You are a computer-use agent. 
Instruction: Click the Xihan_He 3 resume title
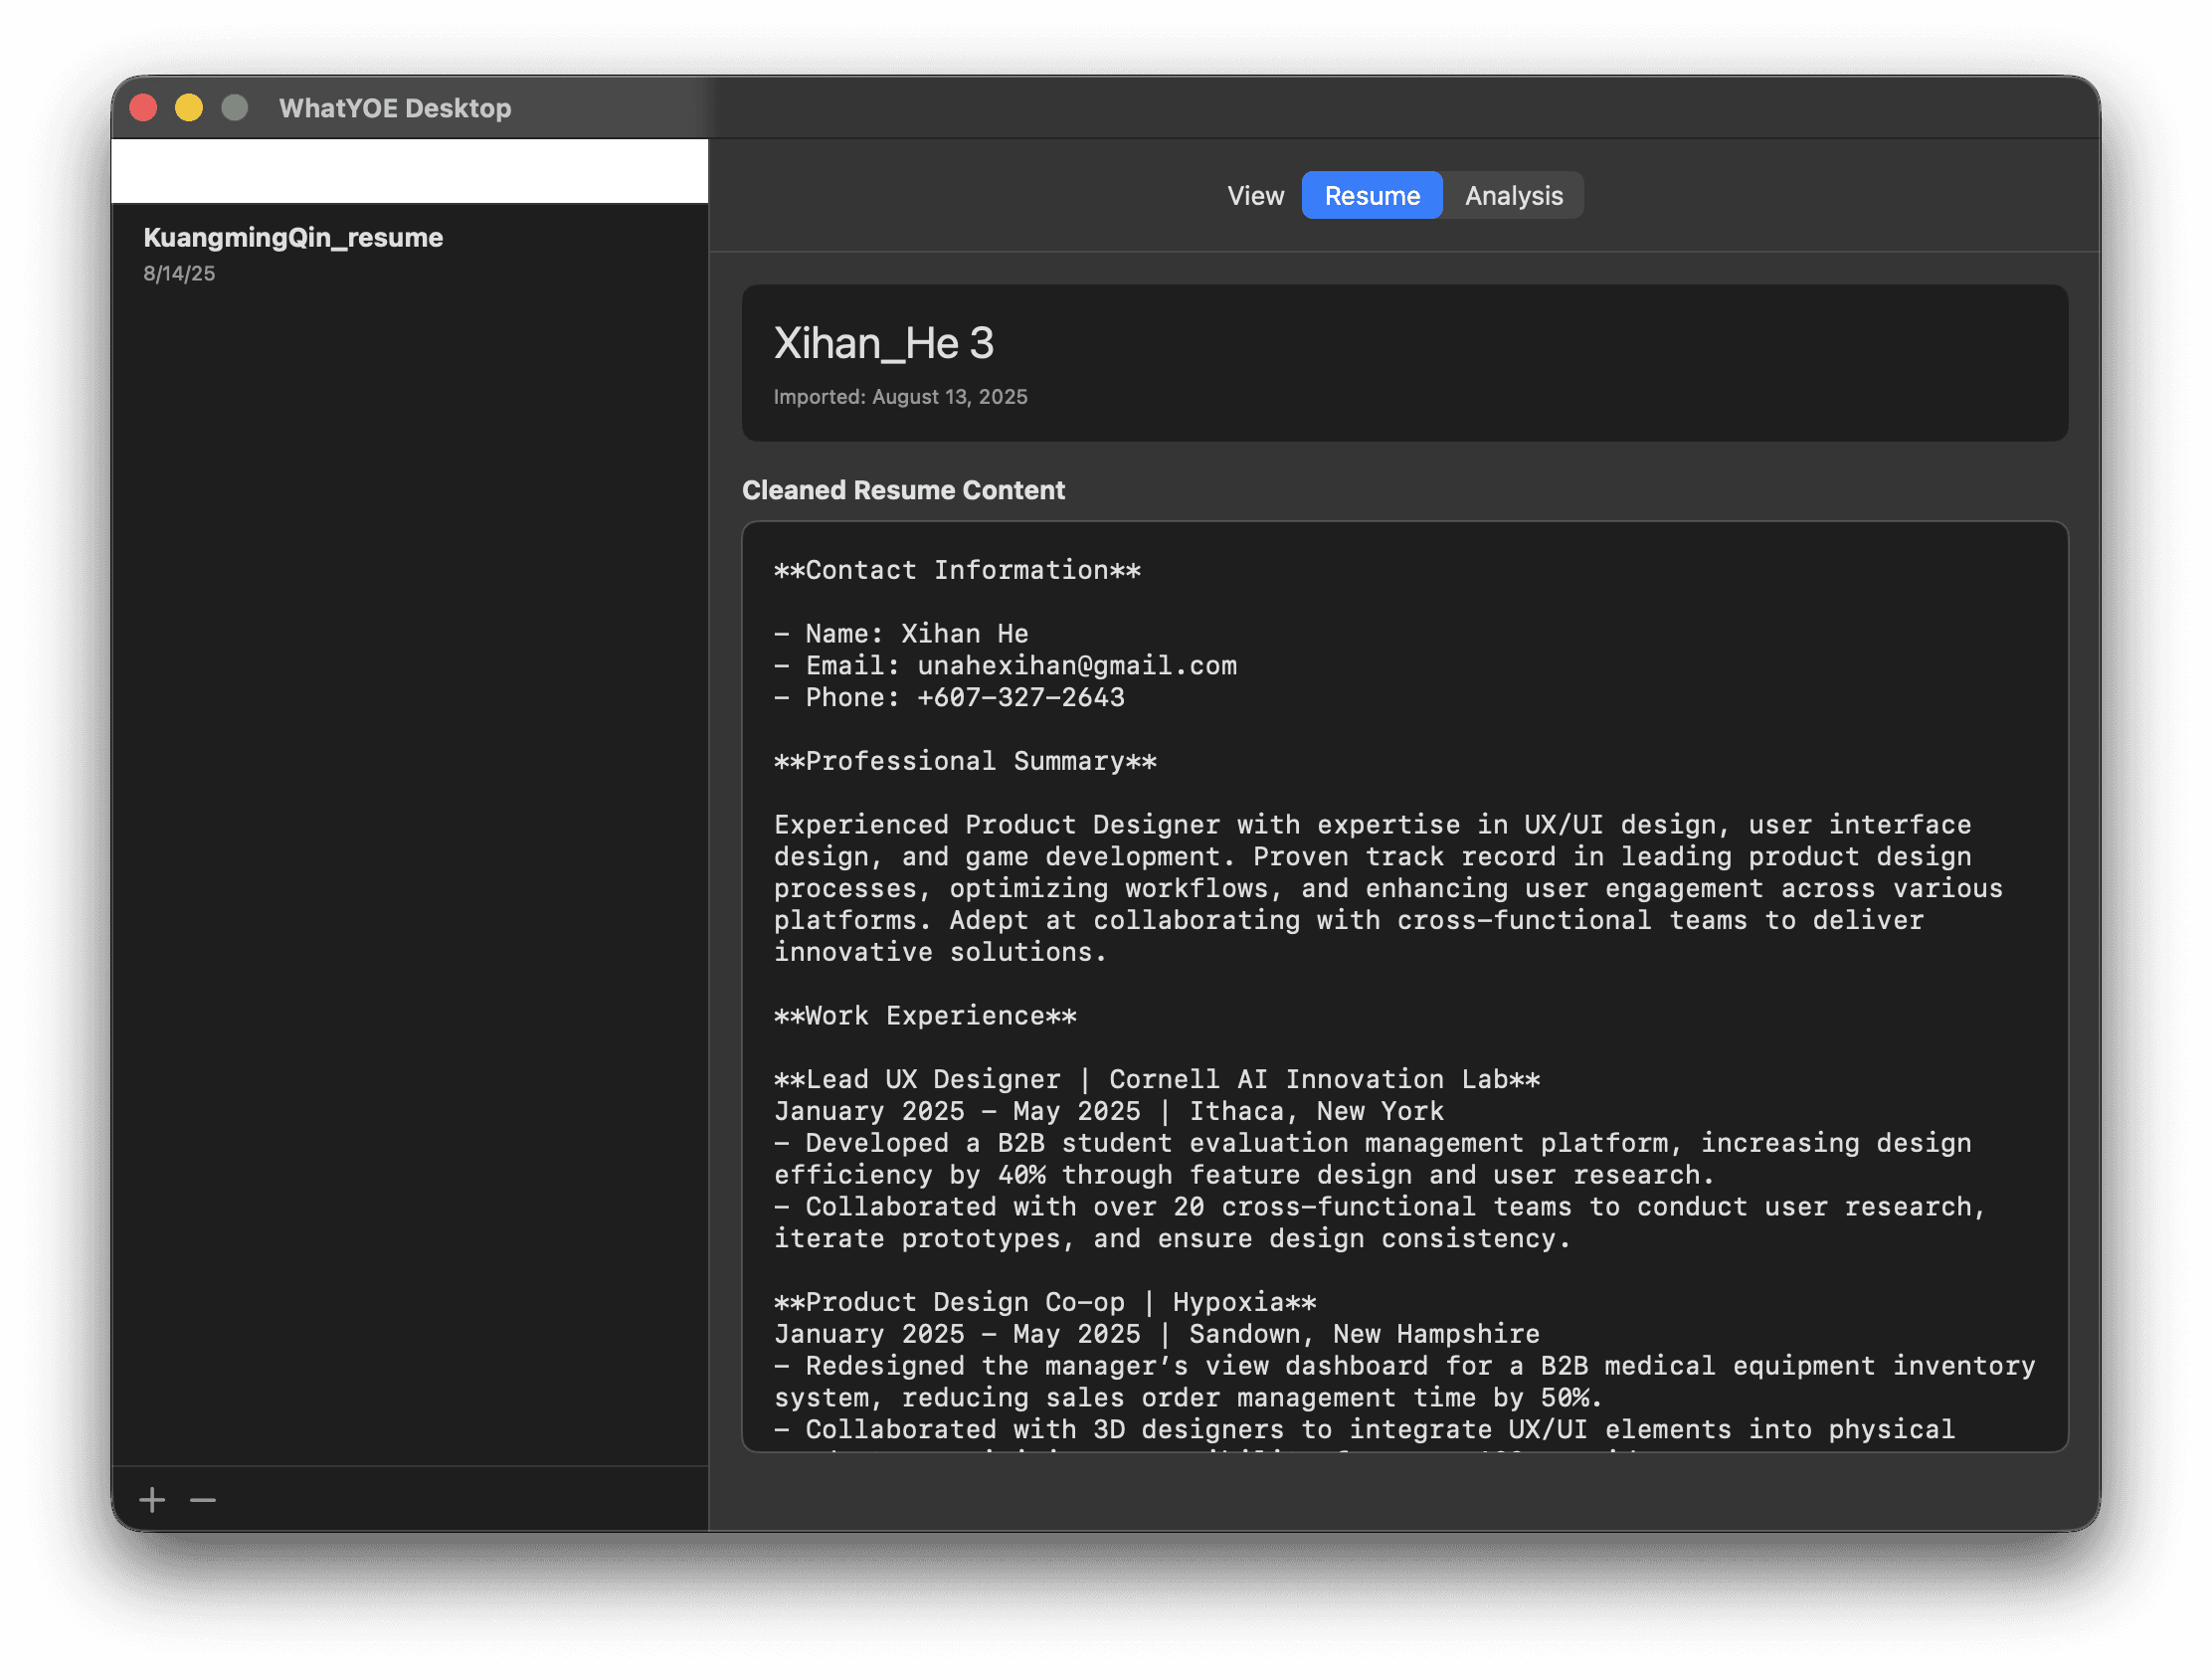coord(883,344)
